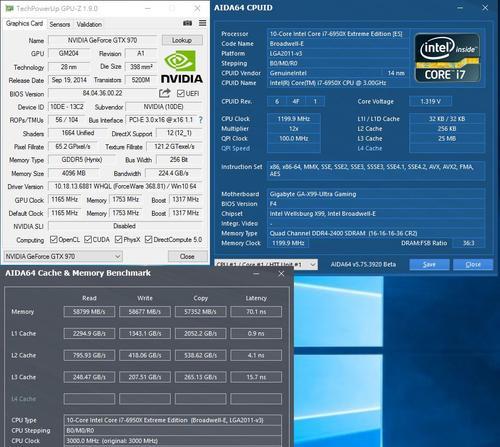Switch to the Graphics Card tab
The width and height of the screenshot is (500, 447).
pos(24,23)
